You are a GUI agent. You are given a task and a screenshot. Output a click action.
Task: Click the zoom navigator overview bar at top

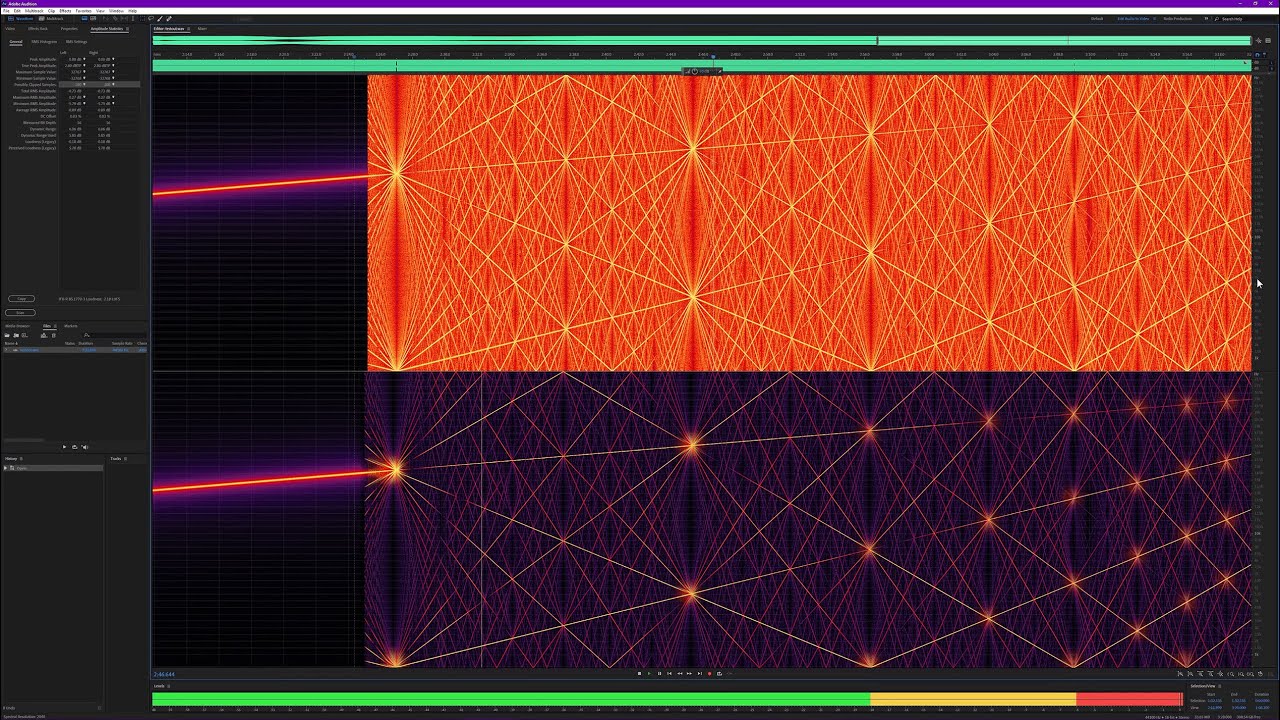click(x=701, y=41)
